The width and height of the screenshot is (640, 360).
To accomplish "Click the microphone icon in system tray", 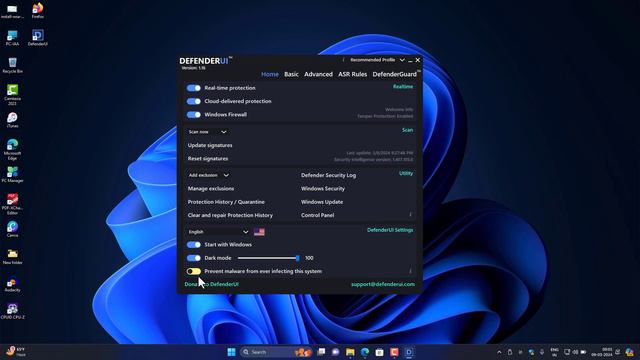I will point(542,352).
